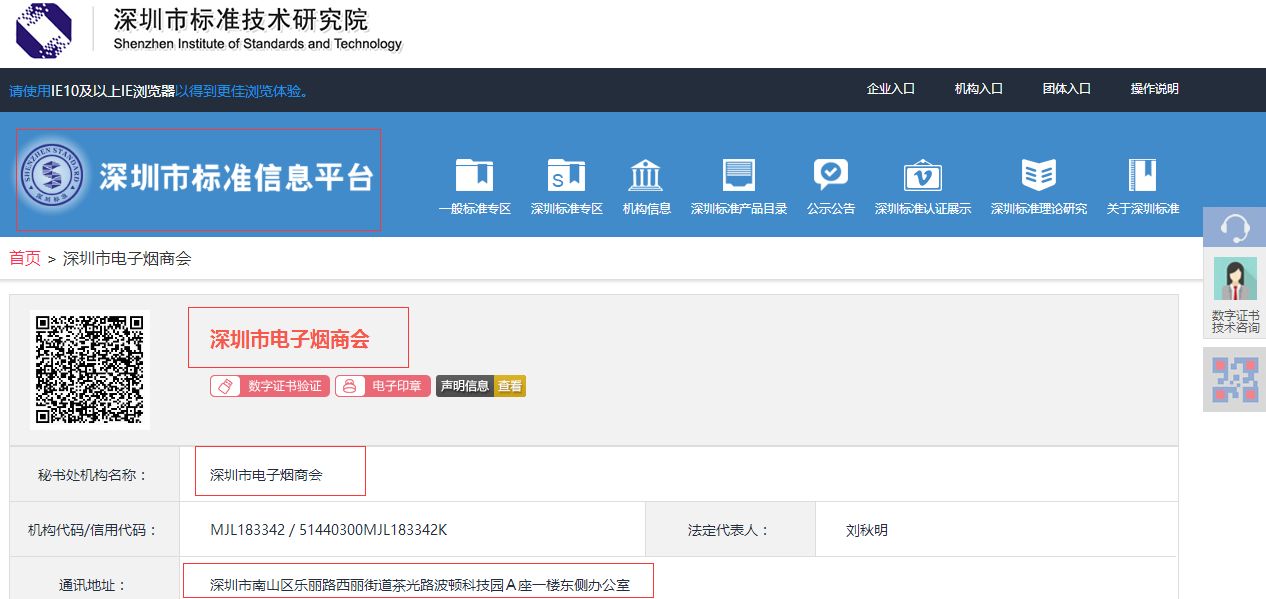Screen dimensions: 1266x599
Task: Click the sidebar QR code icon
Action: click(x=1234, y=380)
